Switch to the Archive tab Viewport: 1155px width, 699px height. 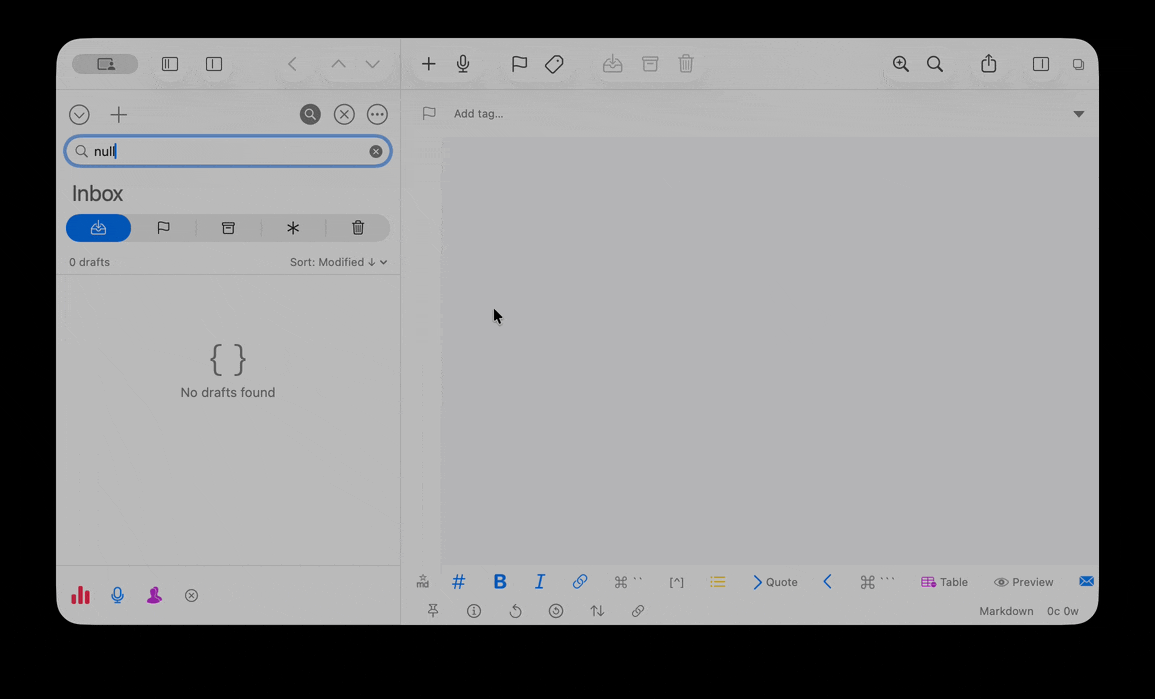pyautogui.click(x=228, y=228)
